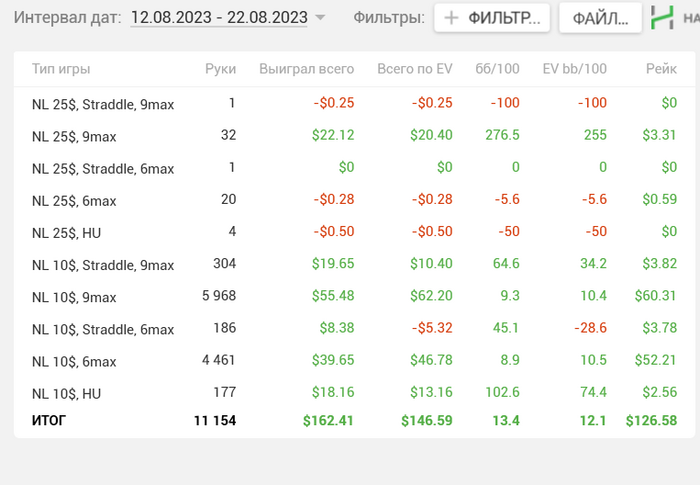Sort by Всего по EV column

pyautogui.click(x=414, y=69)
